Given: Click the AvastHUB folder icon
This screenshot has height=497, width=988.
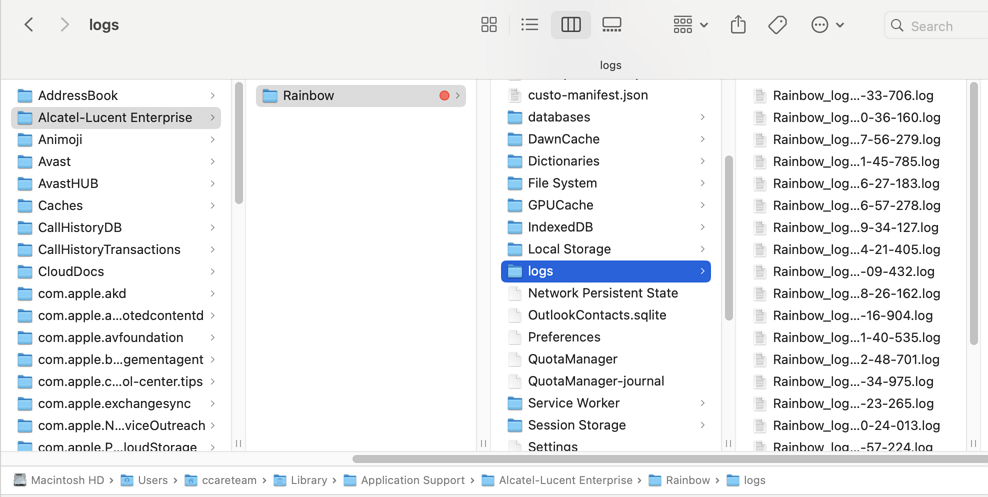Looking at the screenshot, I should coord(25,184).
